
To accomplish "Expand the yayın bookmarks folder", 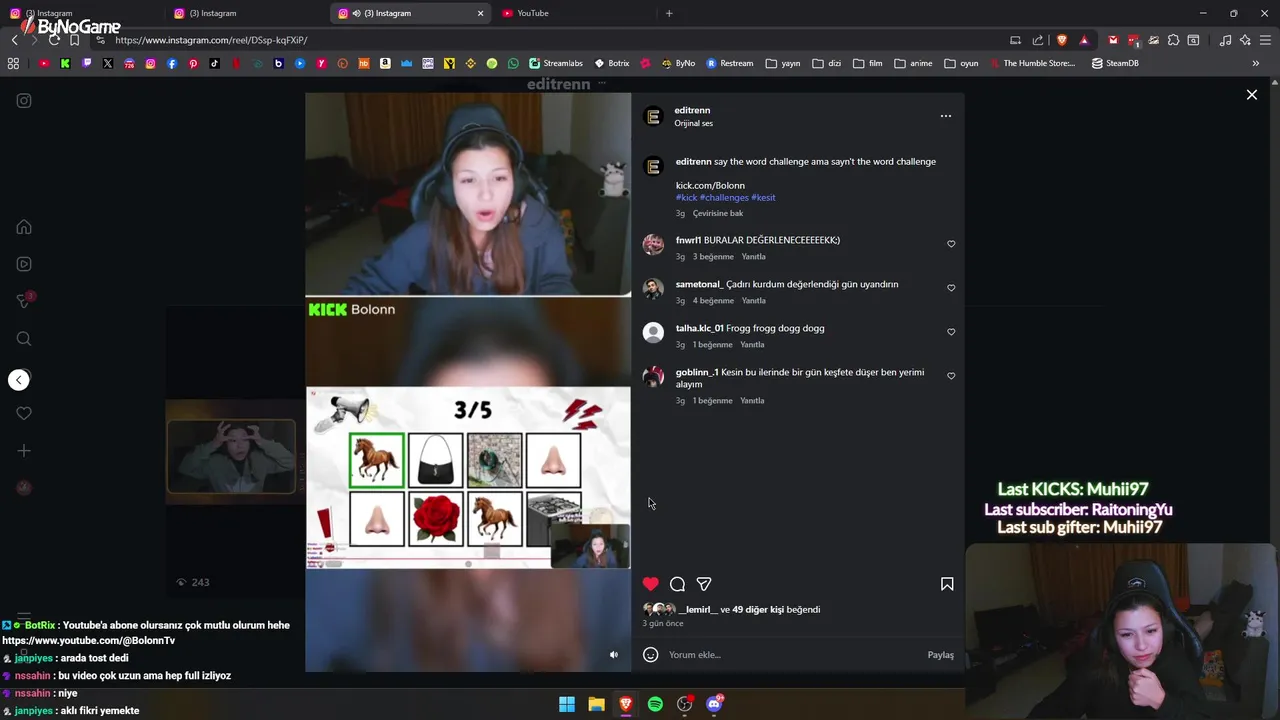I will click(x=783, y=63).
